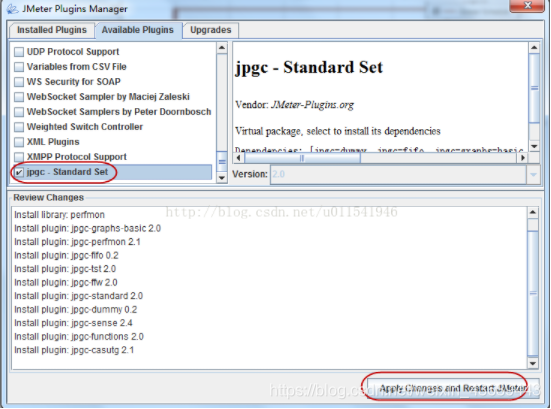Tick the Variables from CSV File checkbox
Viewport: 551px width, 409px height.
click(x=19, y=67)
